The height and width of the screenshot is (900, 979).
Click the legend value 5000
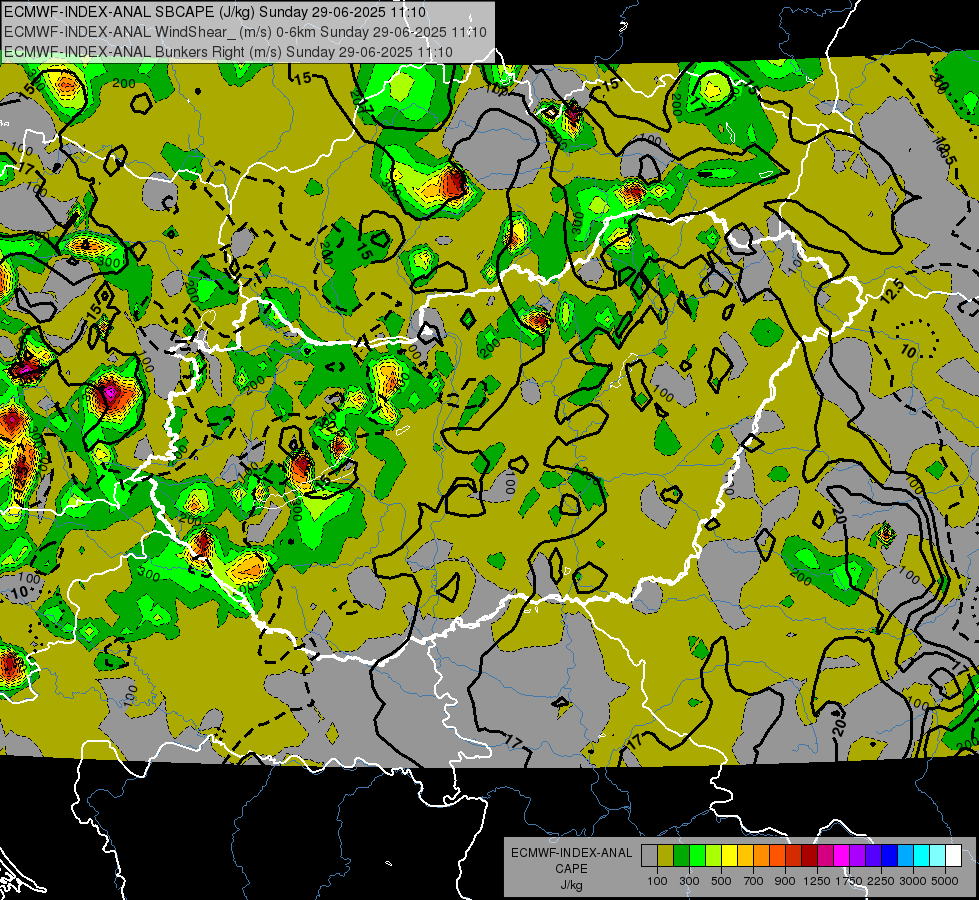[945, 881]
